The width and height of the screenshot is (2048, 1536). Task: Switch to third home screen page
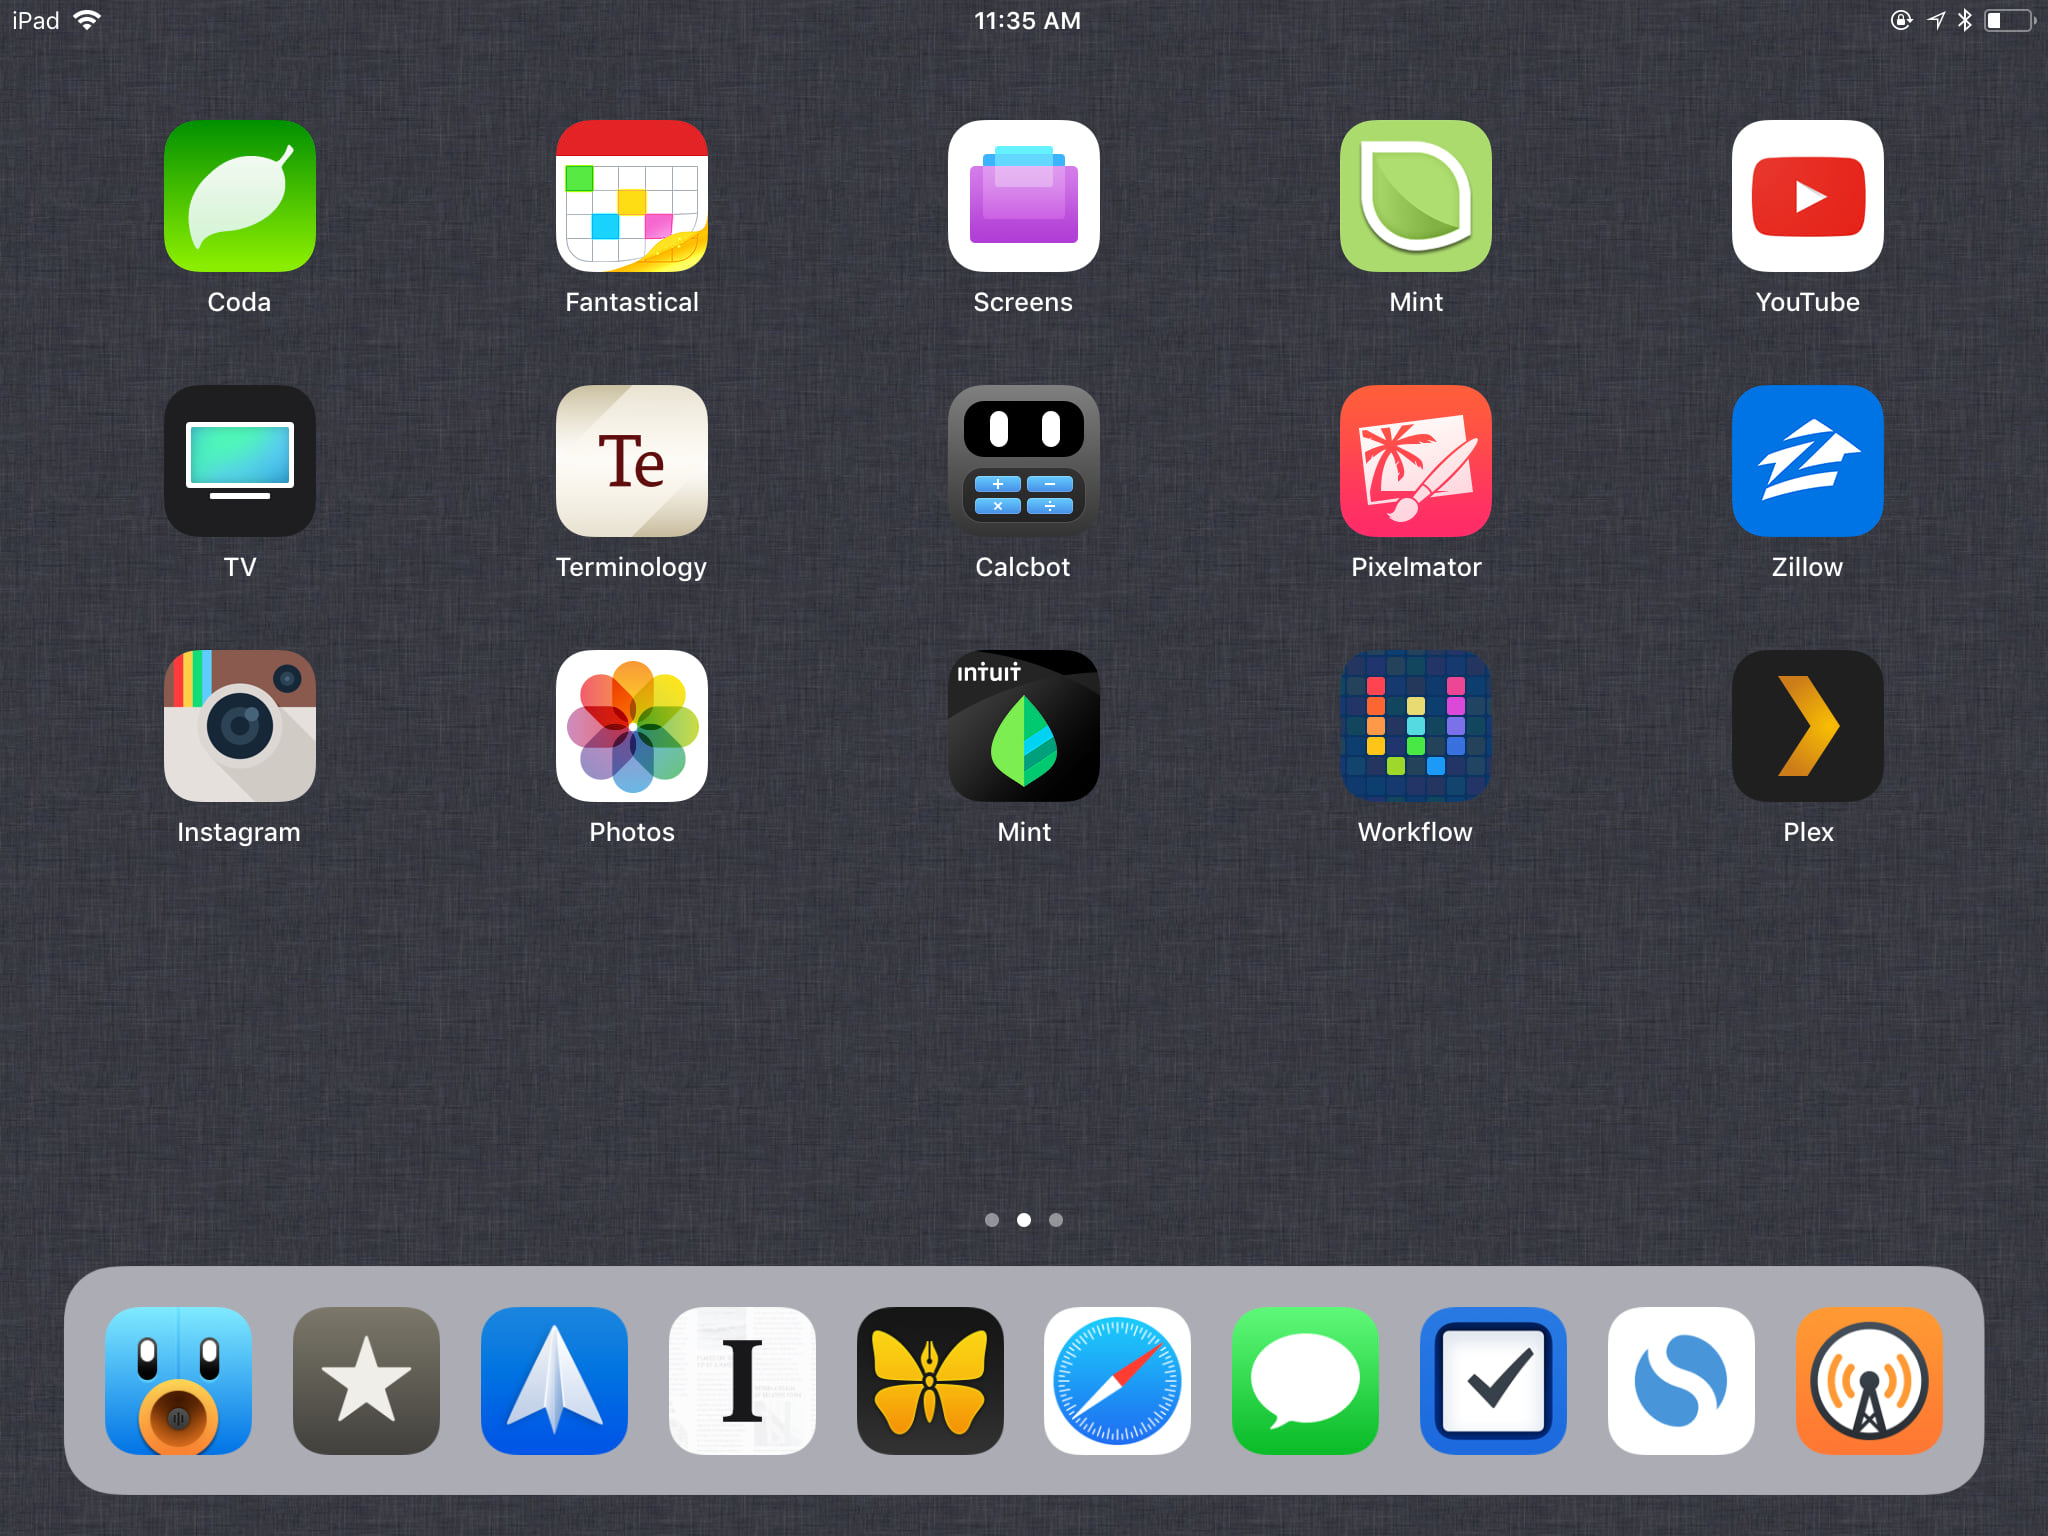point(1056,1220)
